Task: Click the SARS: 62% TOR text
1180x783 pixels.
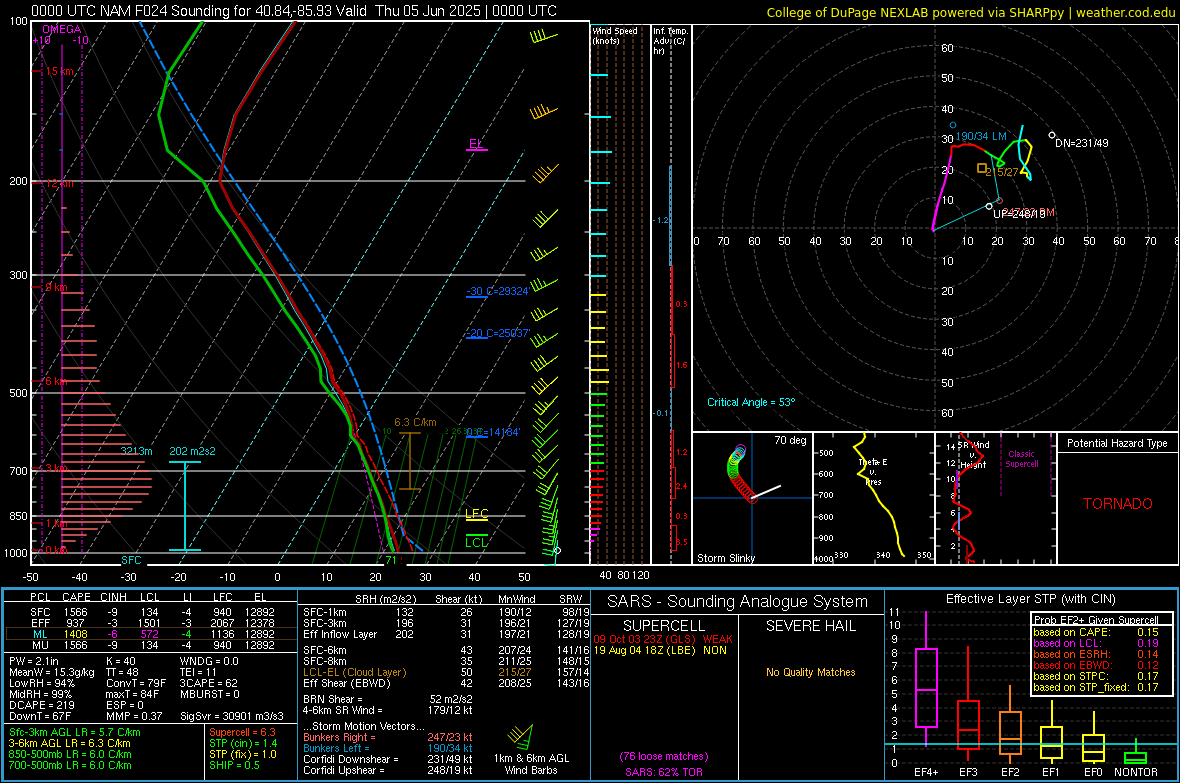Action: click(x=664, y=772)
